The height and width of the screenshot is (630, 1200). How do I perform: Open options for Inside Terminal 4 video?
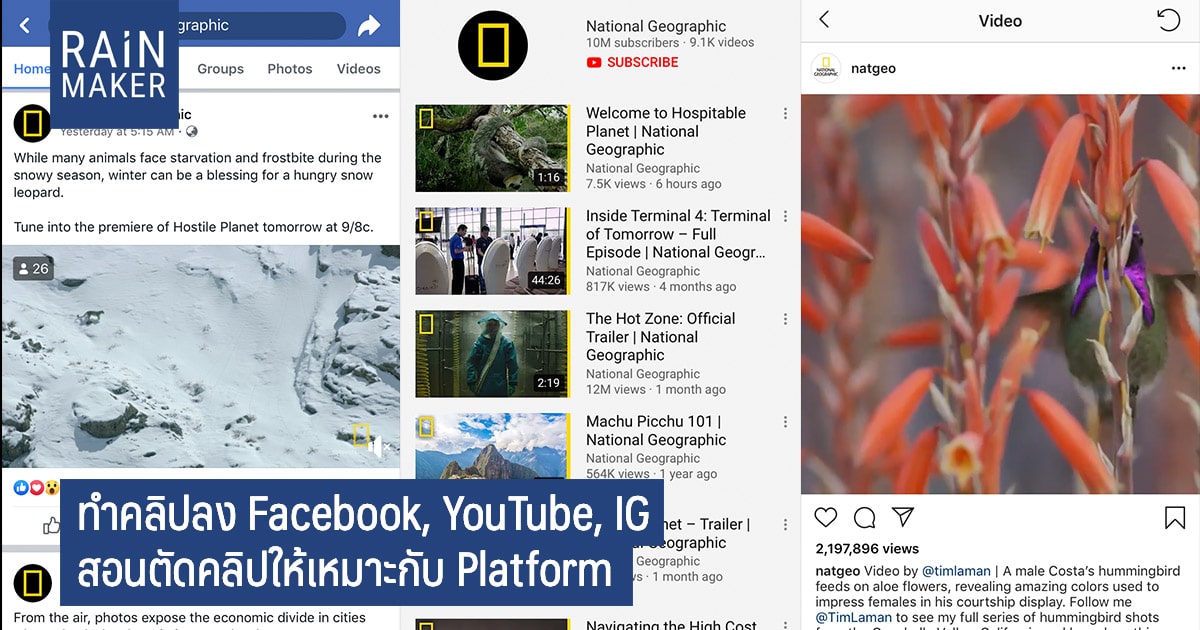[x=785, y=217]
